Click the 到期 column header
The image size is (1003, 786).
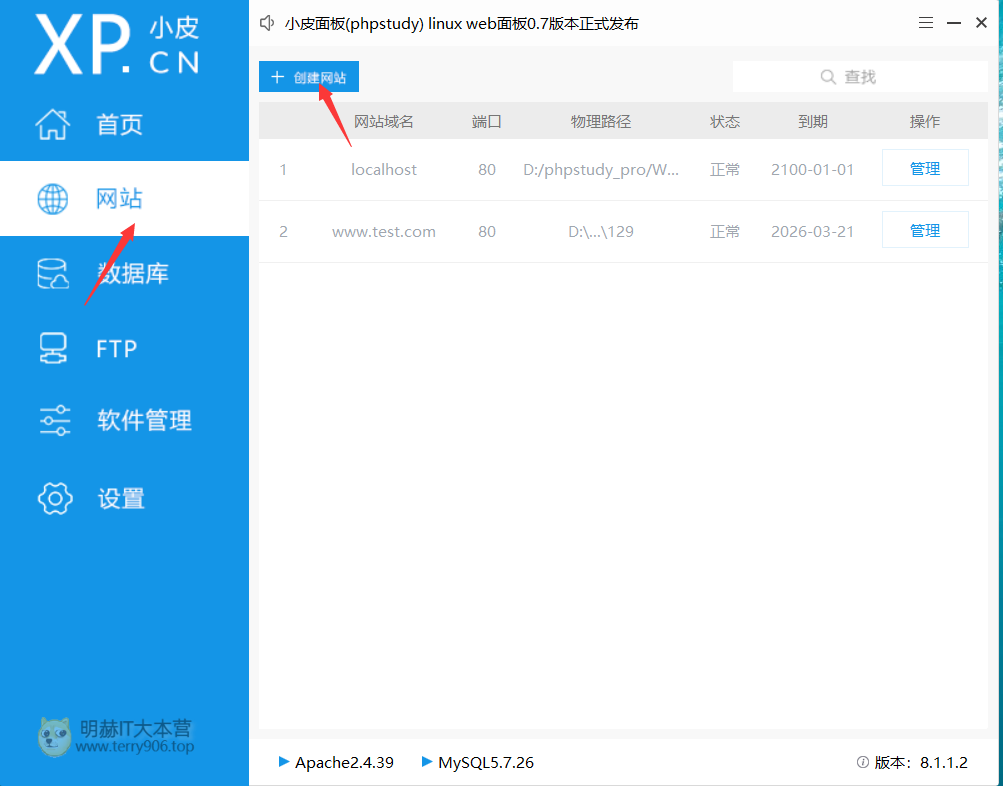point(812,122)
